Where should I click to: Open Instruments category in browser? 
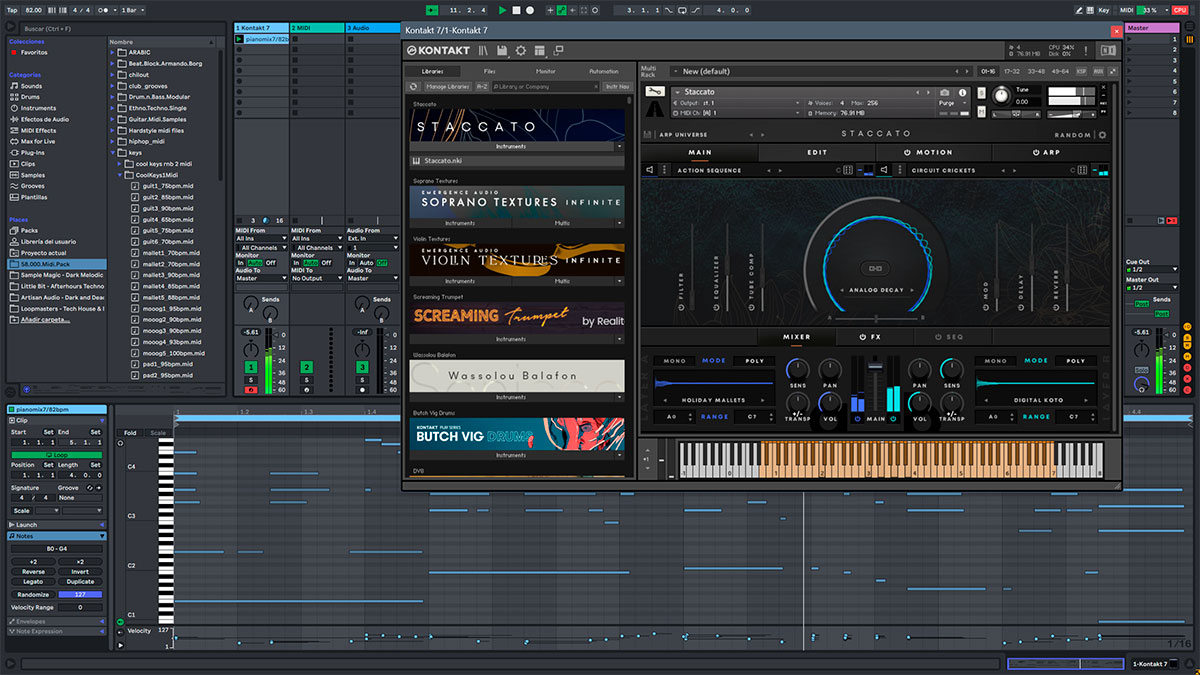tap(33, 108)
